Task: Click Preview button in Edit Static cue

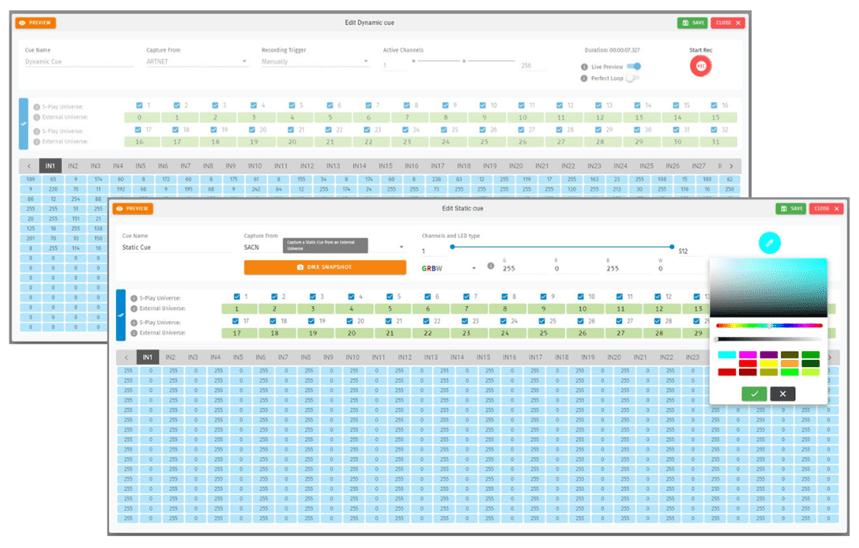Action: point(133,209)
